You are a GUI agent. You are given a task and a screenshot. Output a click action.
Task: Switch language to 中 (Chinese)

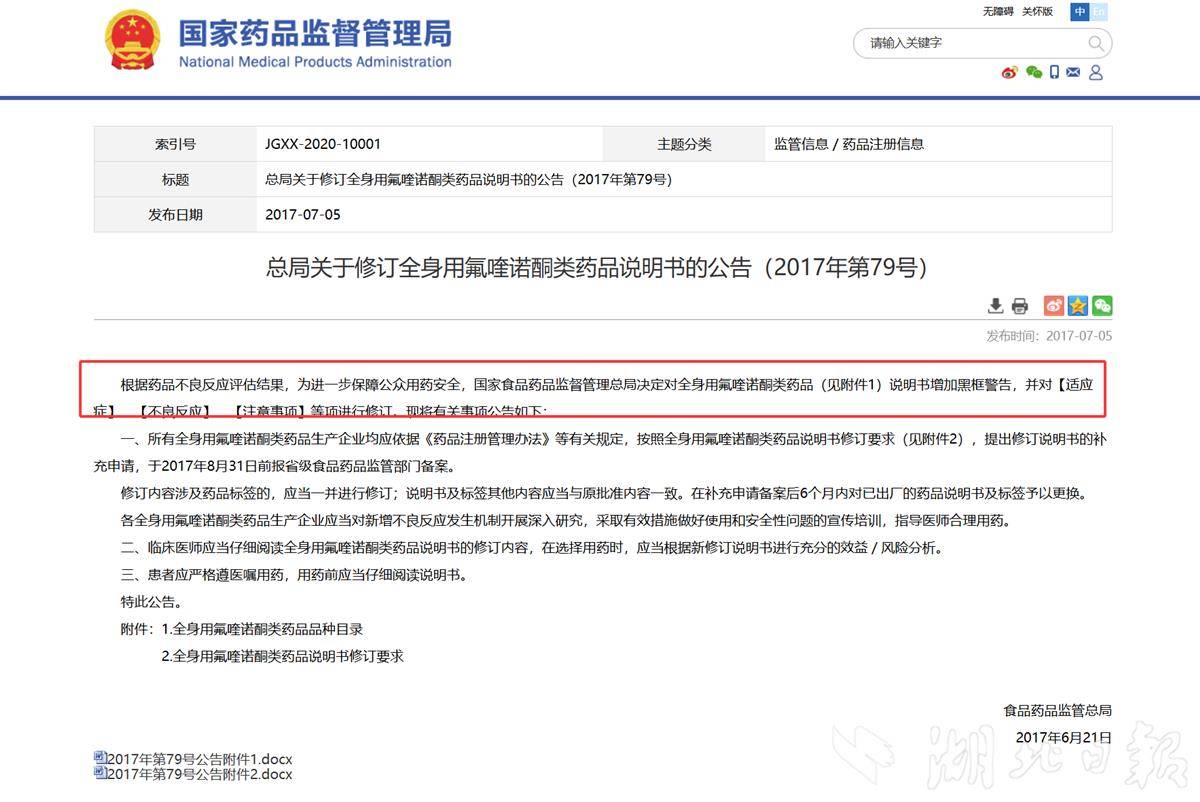click(x=1079, y=12)
